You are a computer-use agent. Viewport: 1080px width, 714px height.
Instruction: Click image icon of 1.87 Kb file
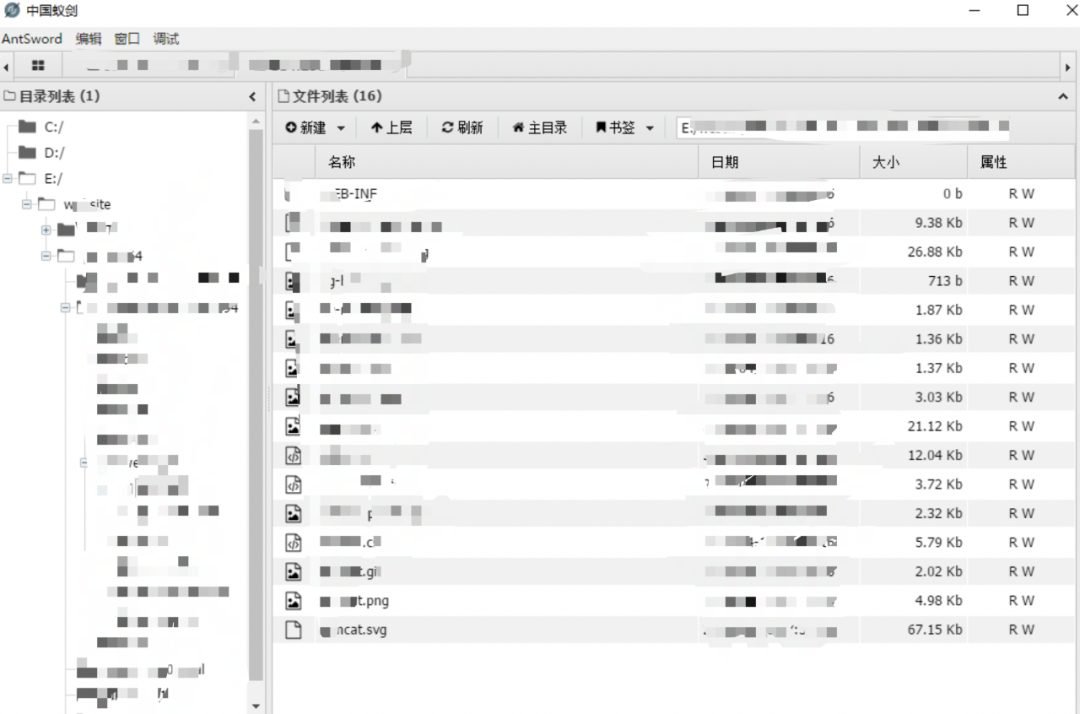[293, 310]
